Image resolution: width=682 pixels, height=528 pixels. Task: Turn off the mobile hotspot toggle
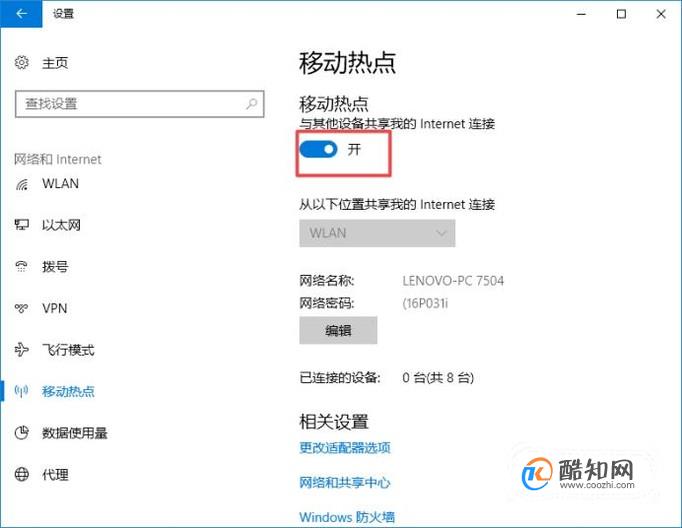318,149
